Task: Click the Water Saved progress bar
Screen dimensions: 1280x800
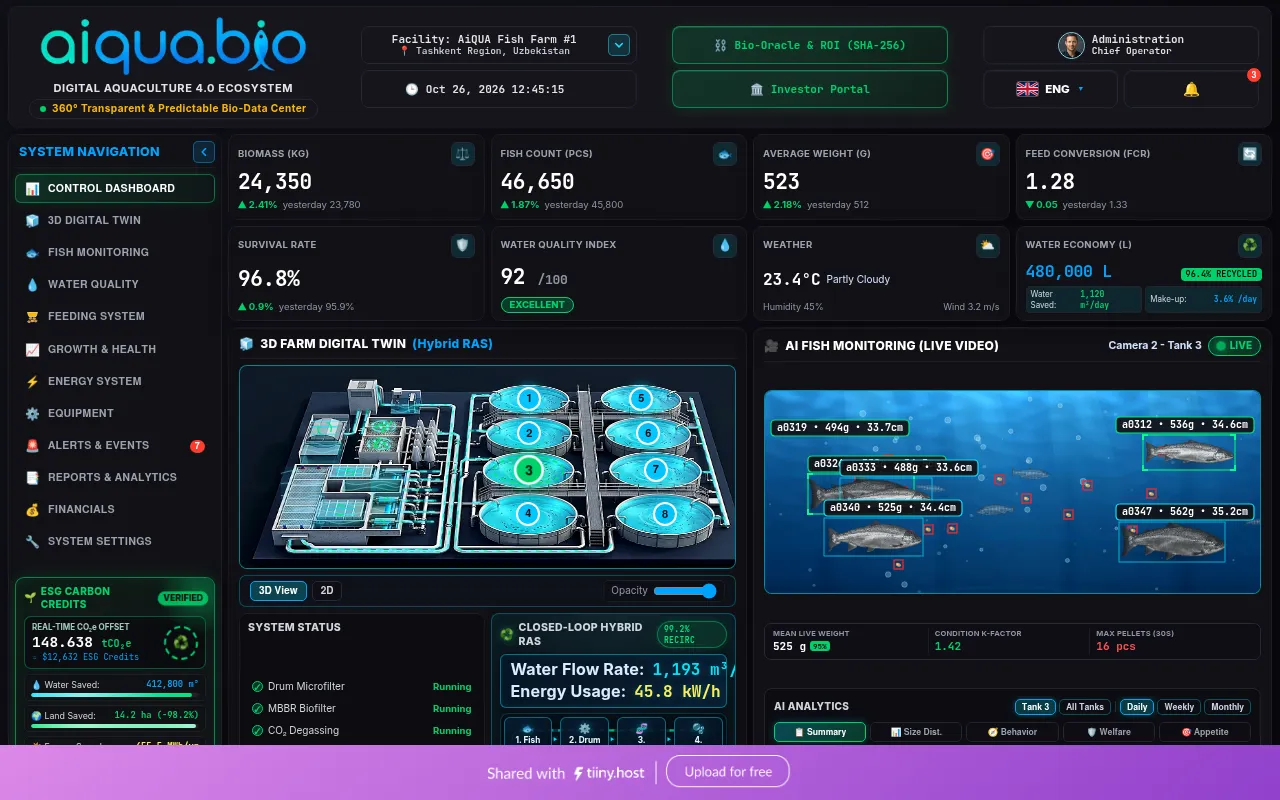Action: tap(115, 695)
